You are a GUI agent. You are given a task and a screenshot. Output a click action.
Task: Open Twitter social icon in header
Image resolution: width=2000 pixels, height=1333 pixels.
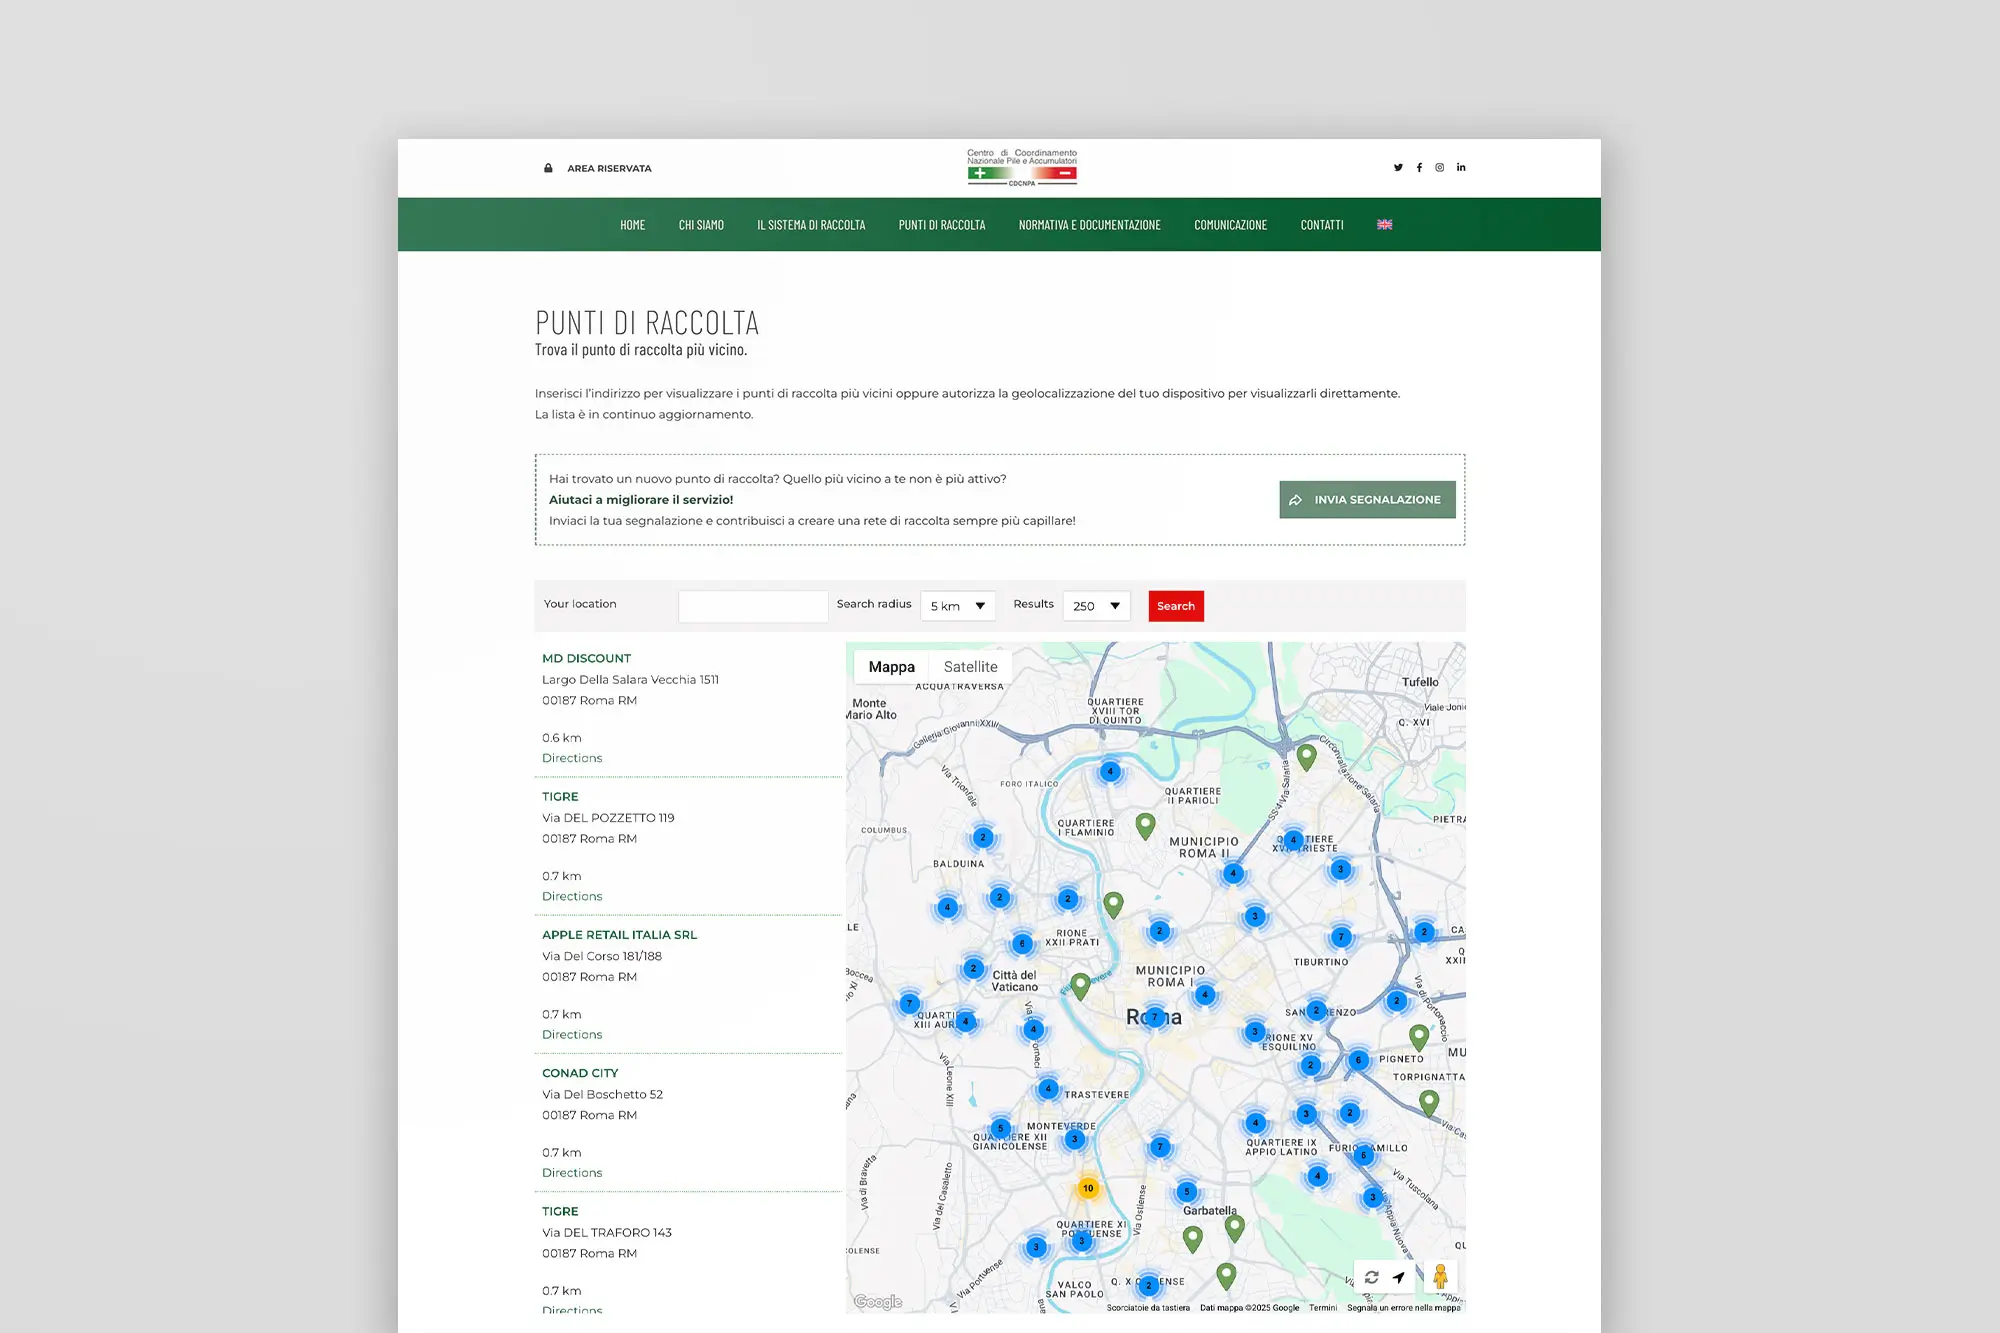(1398, 168)
